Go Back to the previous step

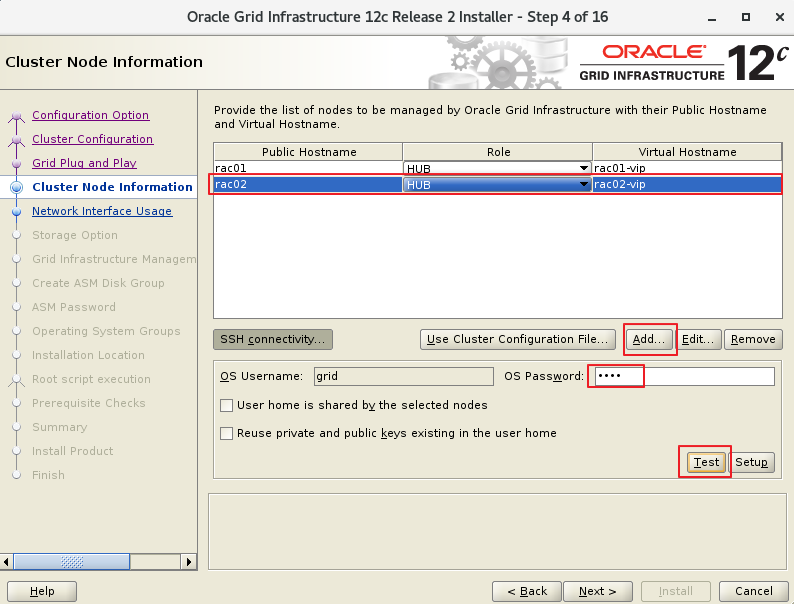pos(527,591)
